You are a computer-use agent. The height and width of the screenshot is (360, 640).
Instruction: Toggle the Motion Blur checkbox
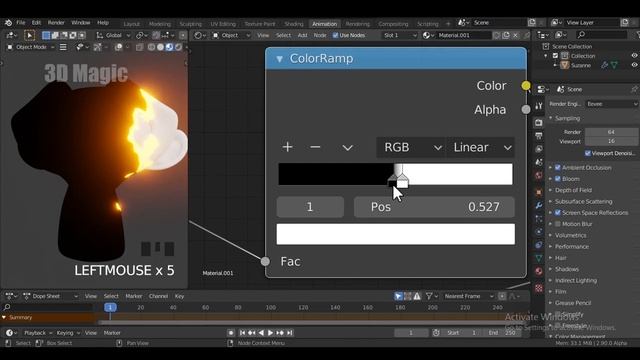point(558,224)
